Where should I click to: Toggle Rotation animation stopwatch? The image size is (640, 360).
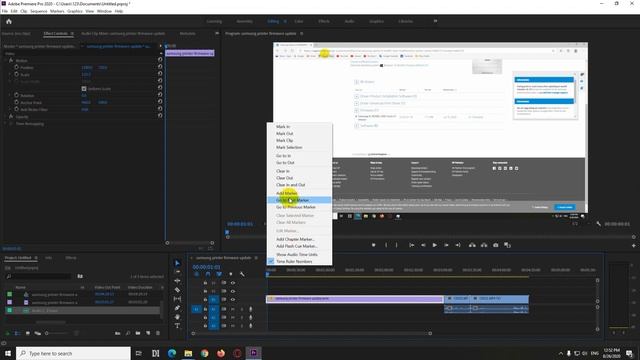[x=16, y=95]
